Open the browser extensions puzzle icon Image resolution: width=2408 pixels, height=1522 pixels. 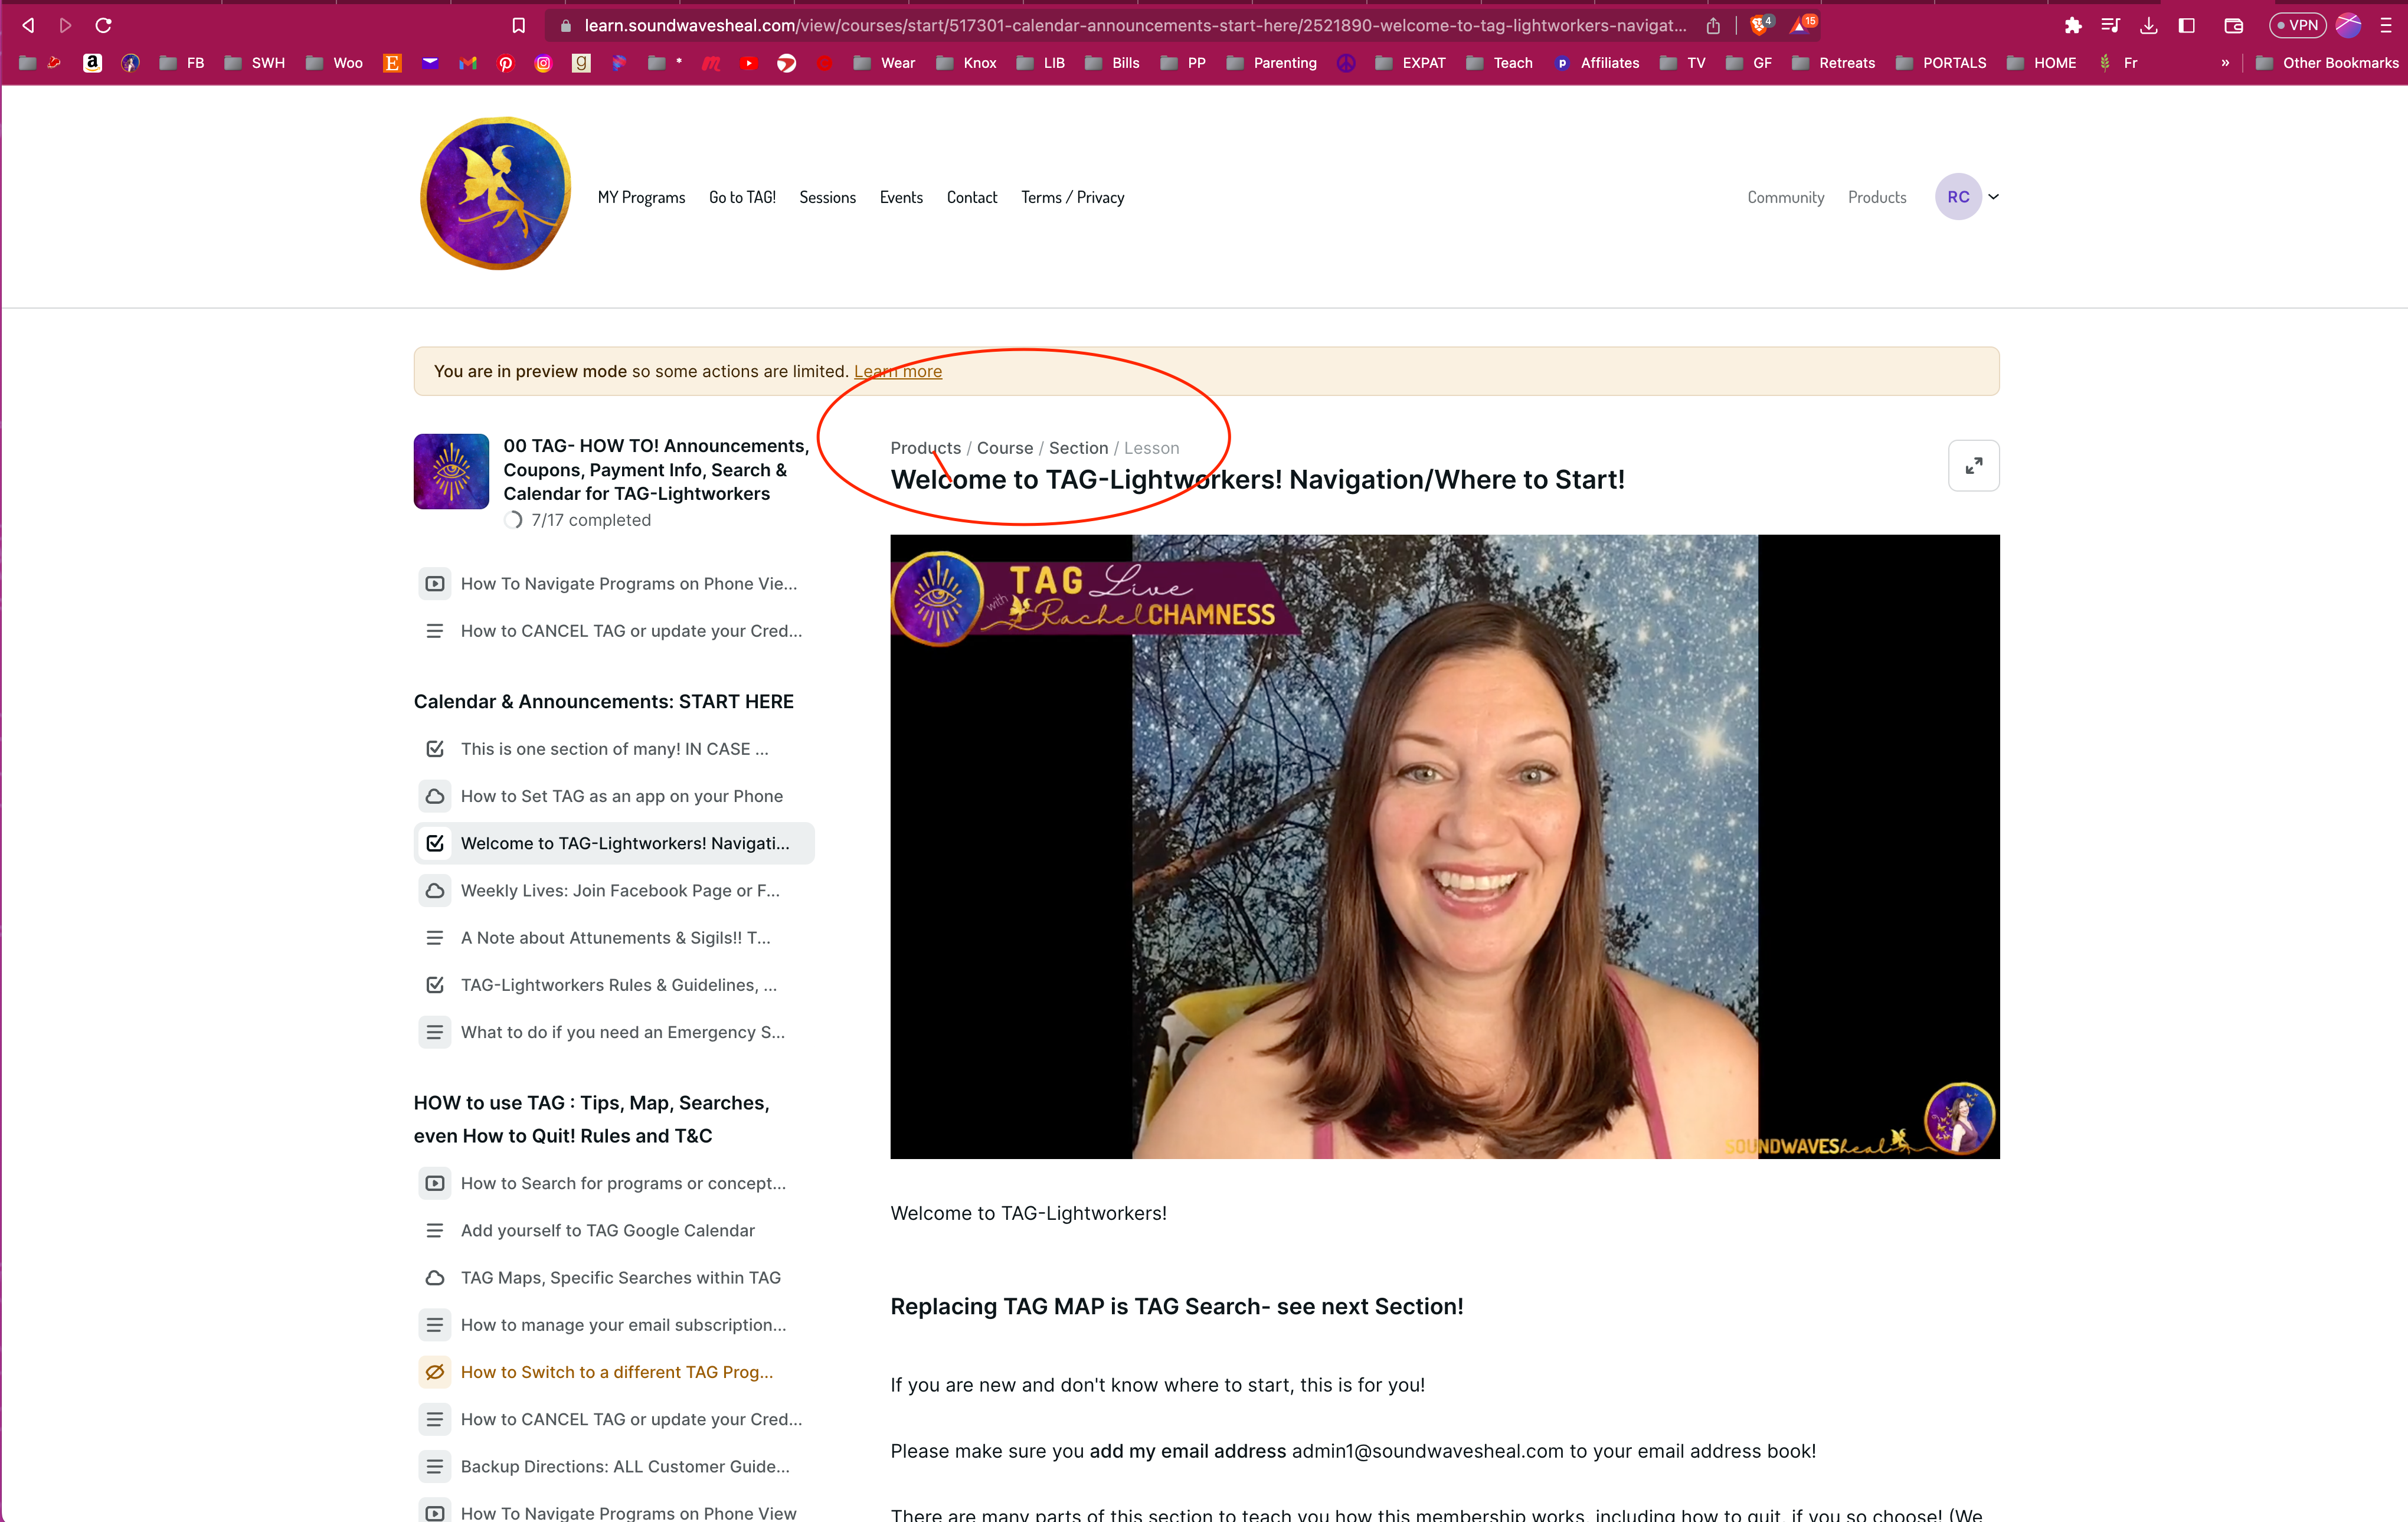tap(2072, 26)
